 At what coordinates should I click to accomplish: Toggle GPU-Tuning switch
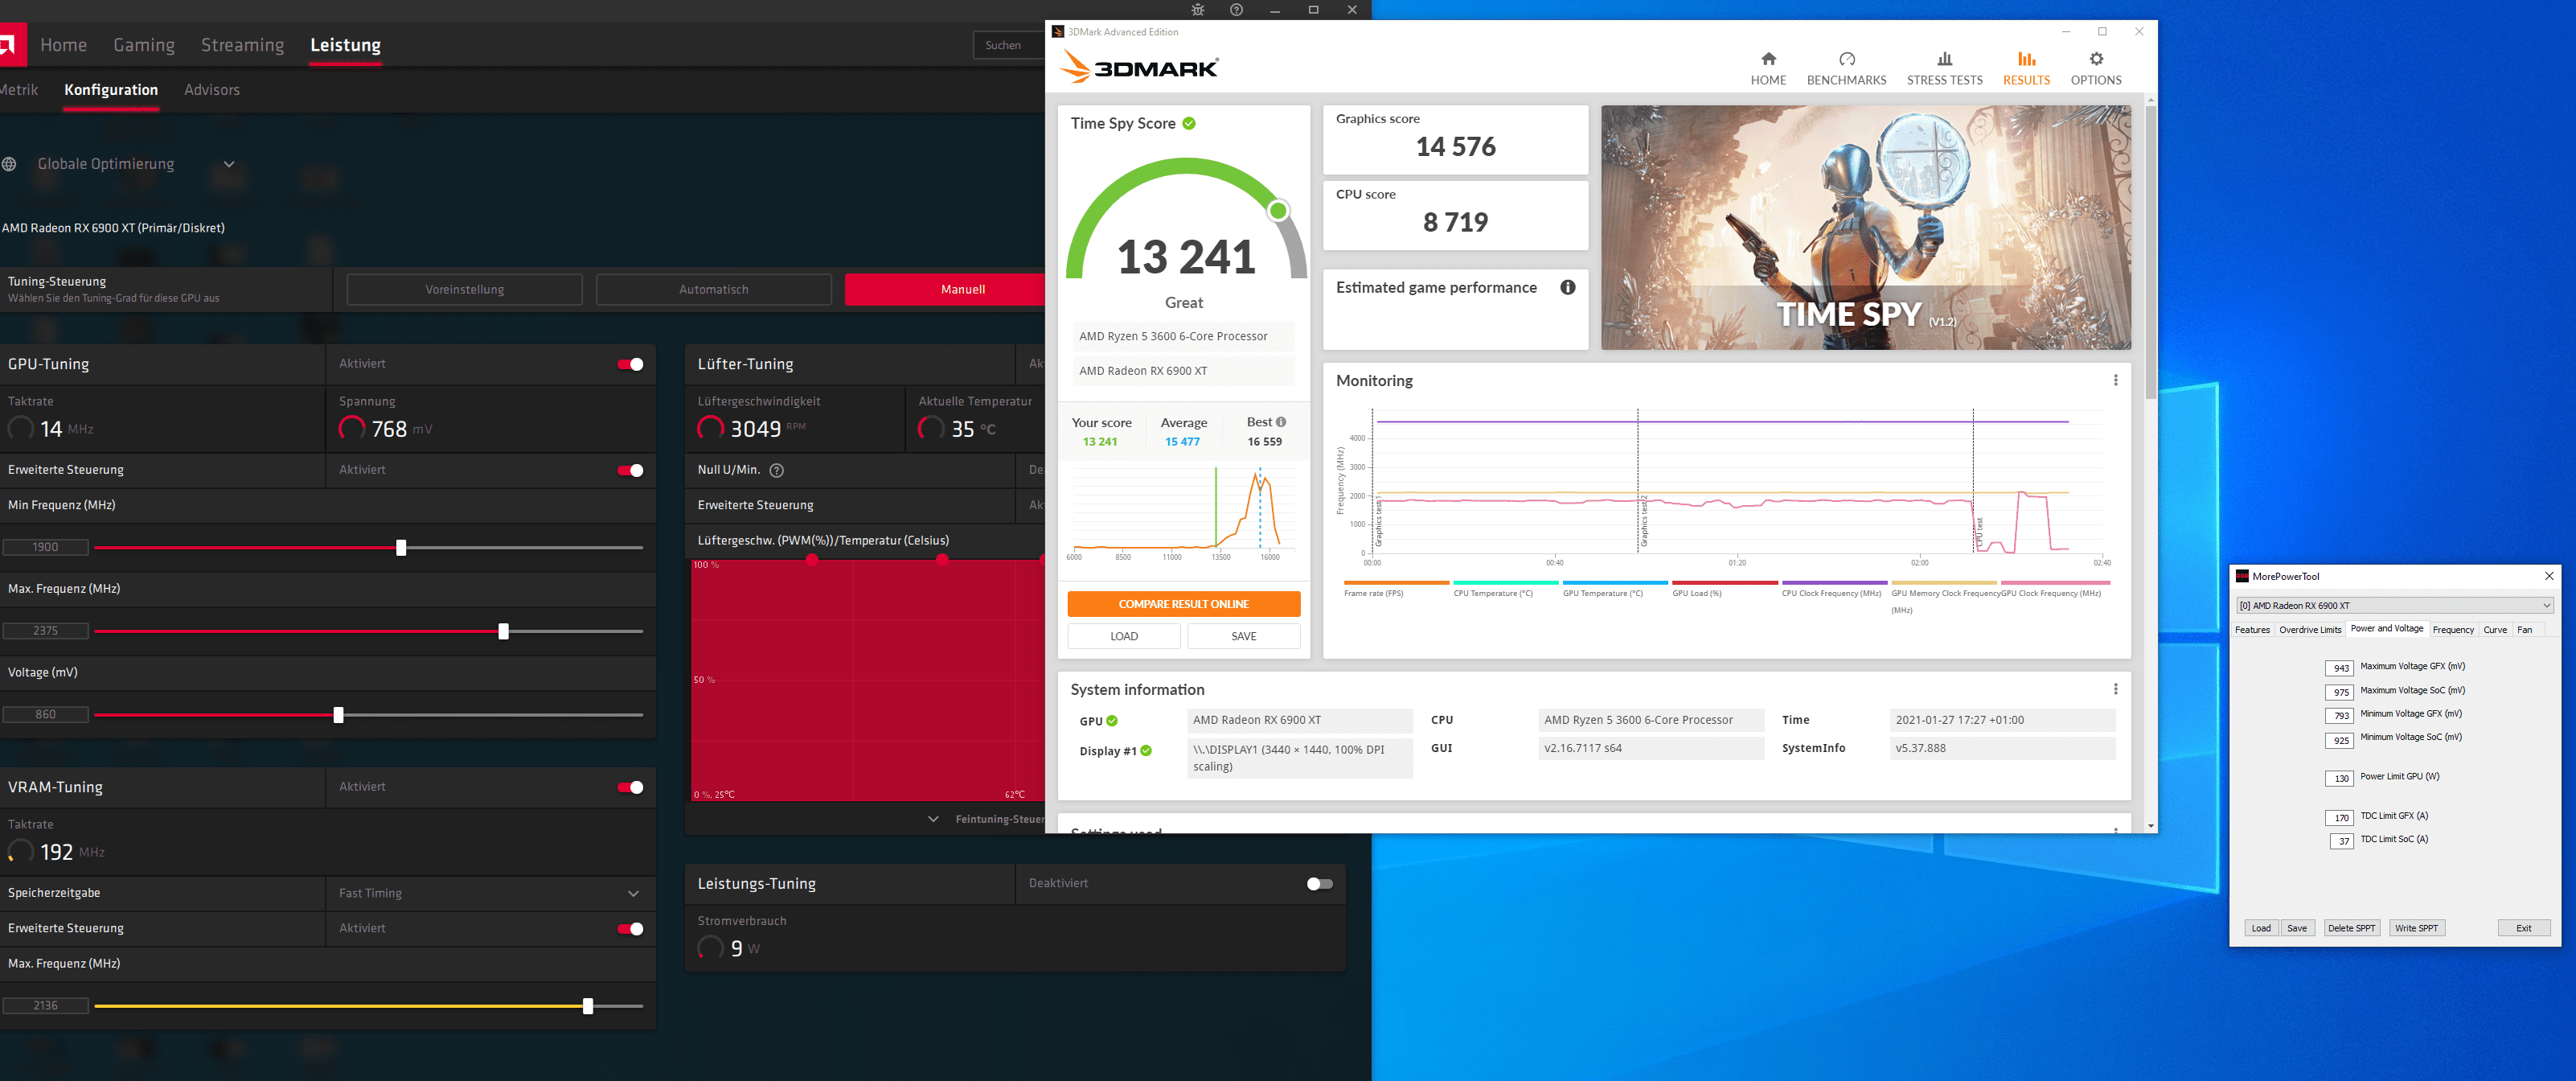tap(630, 364)
